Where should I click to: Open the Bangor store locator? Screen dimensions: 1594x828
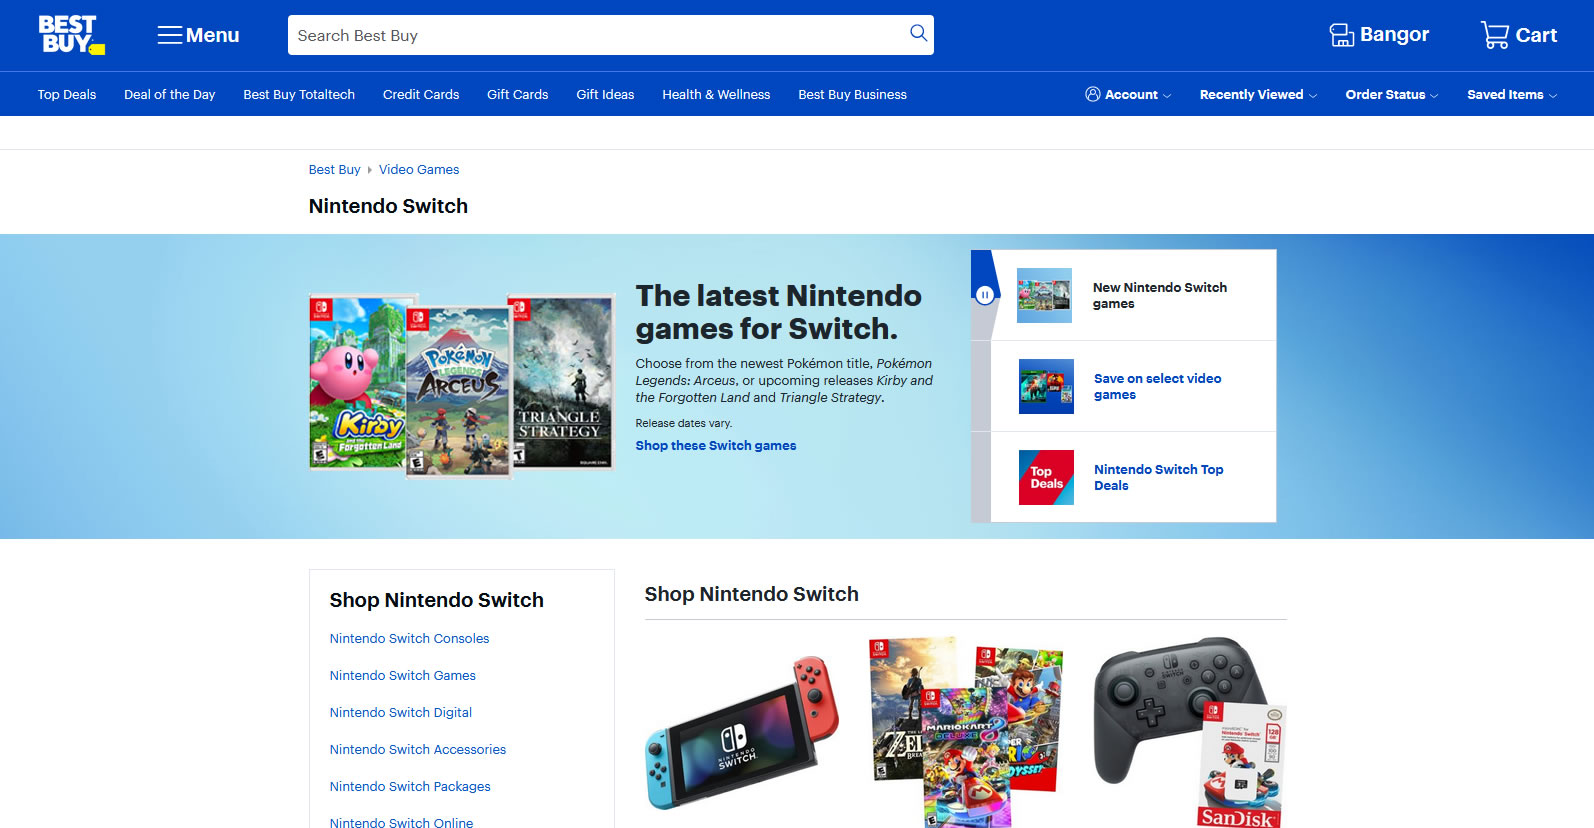[x=1379, y=35]
